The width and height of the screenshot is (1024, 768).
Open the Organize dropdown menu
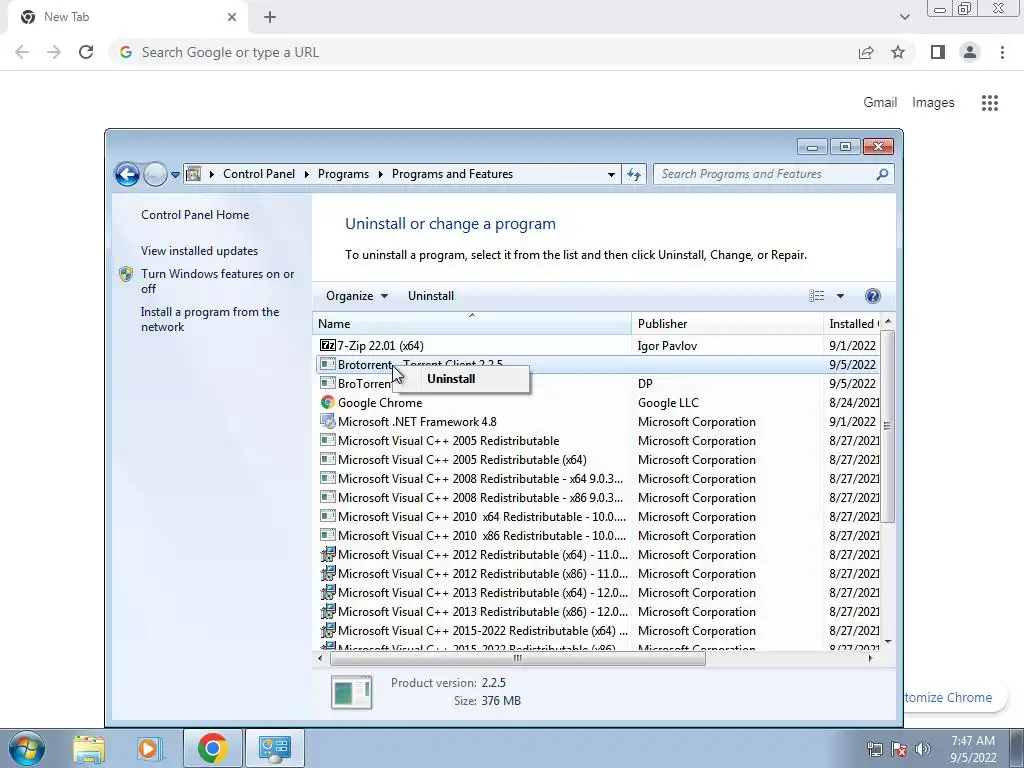tap(357, 296)
